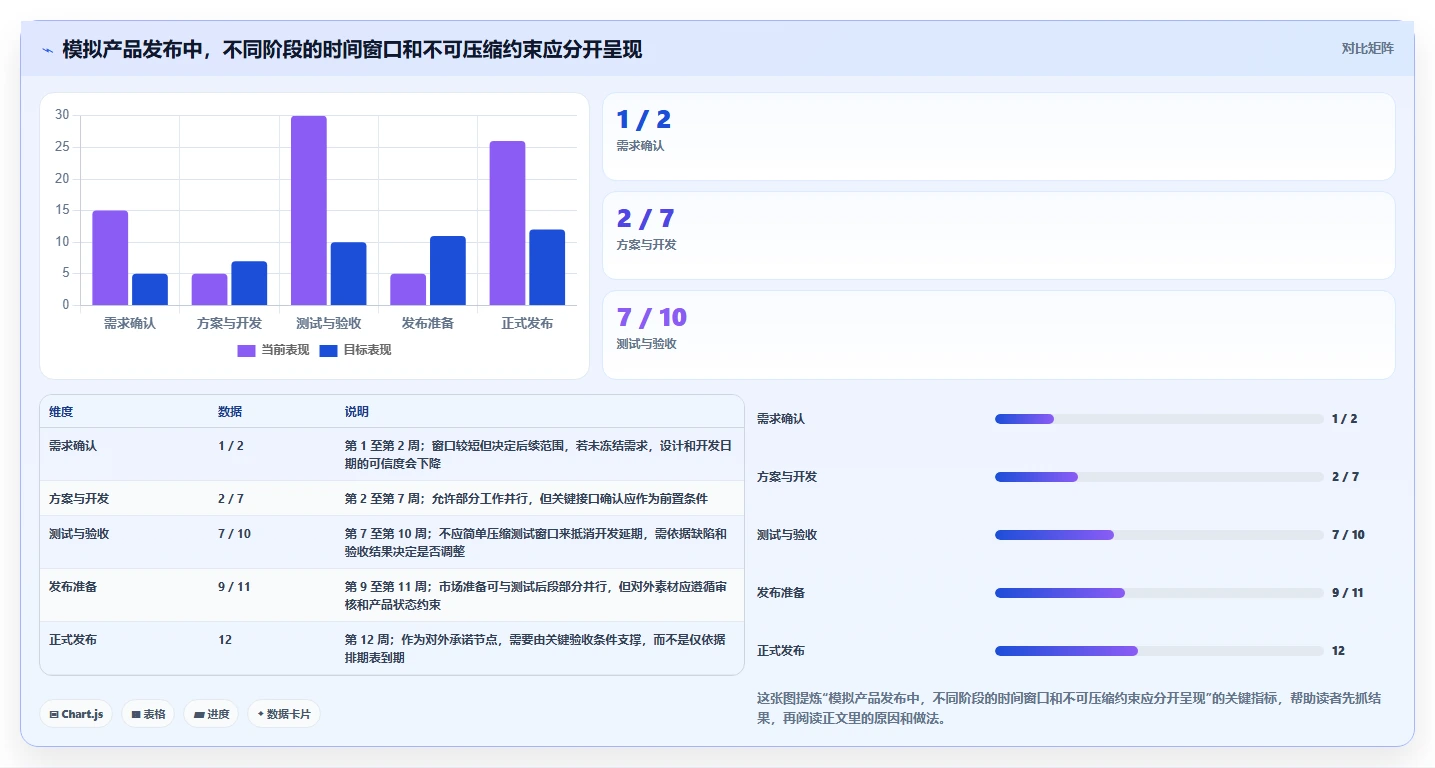Screen dimensions: 1435x768
Task: Click the Chart.js tag chip
Action: click(x=76, y=714)
